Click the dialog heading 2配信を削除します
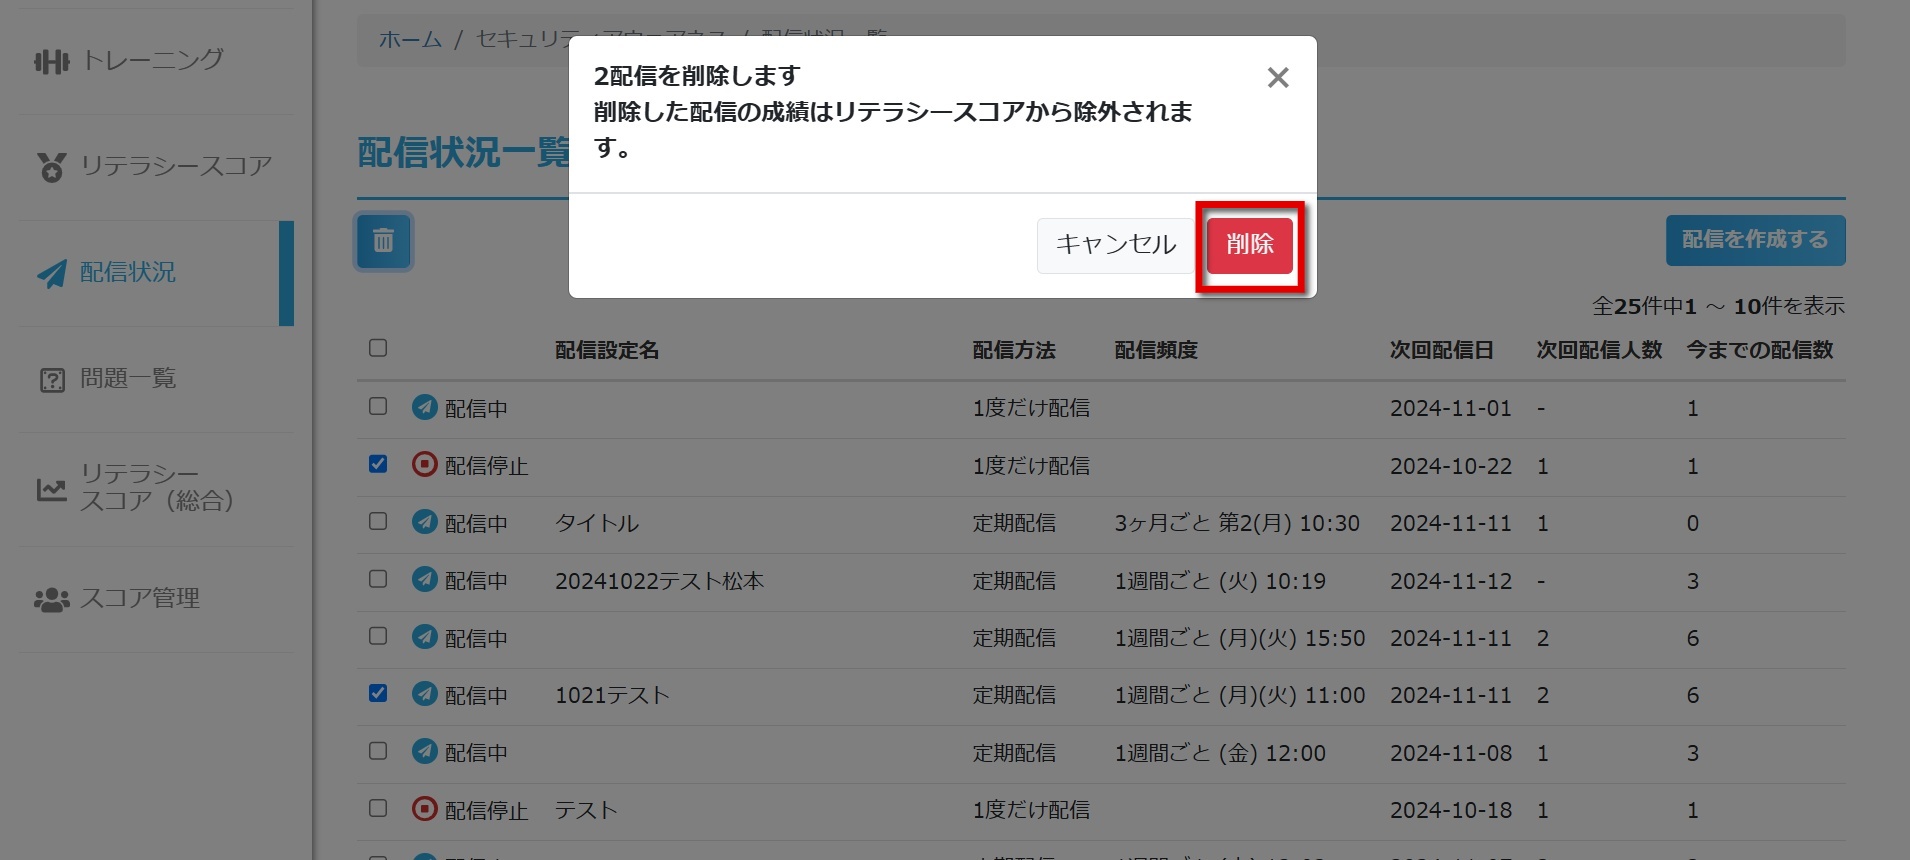 [x=697, y=76]
